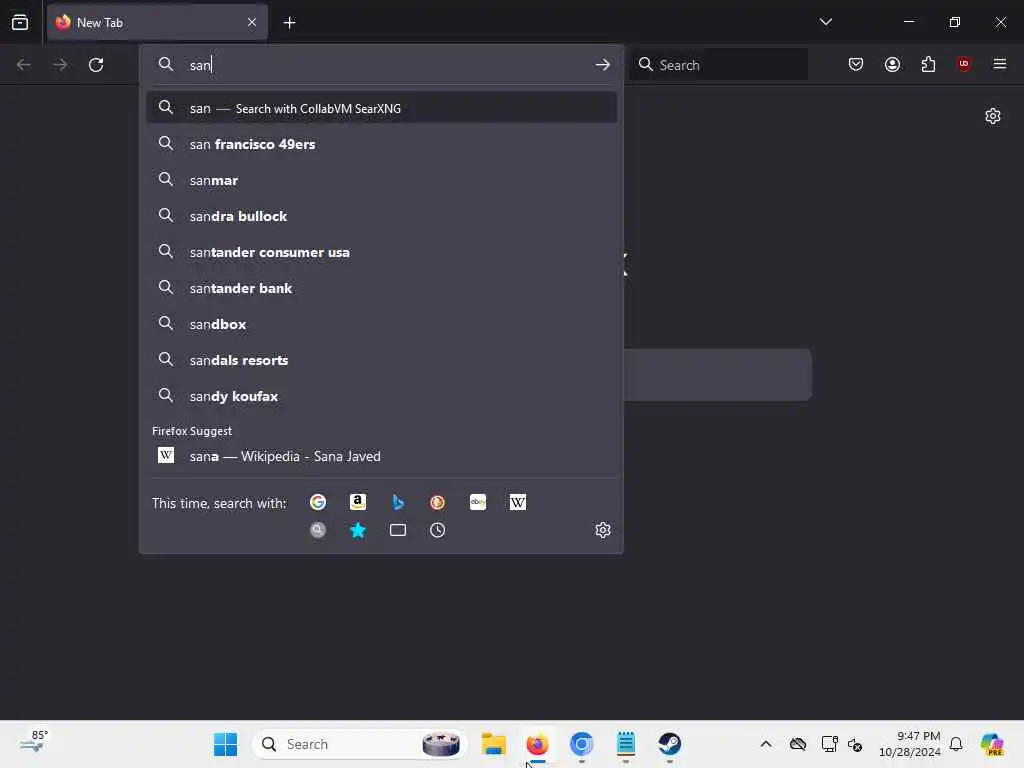Show hidden system tray icons
The height and width of the screenshot is (768, 1024).
(766, 744)
